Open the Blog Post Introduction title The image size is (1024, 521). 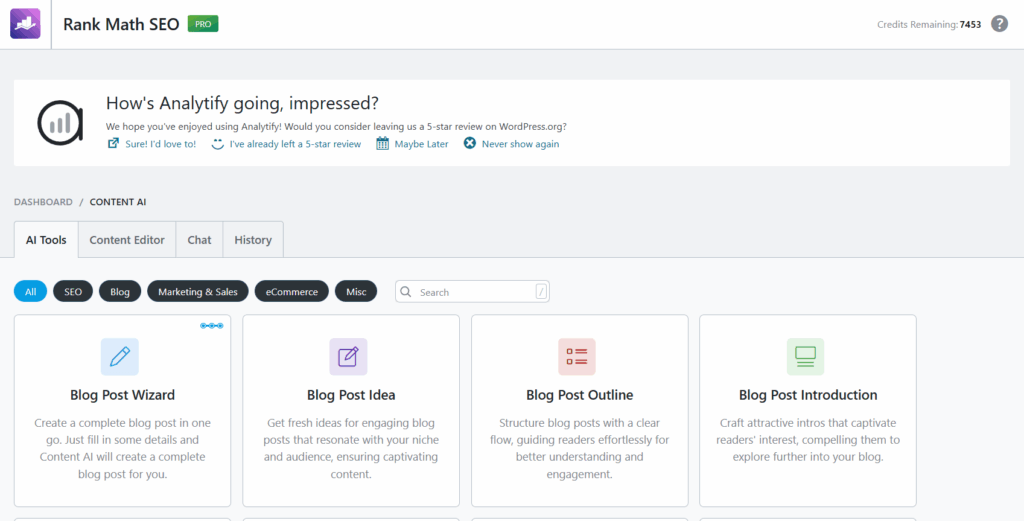pos(808,395)
